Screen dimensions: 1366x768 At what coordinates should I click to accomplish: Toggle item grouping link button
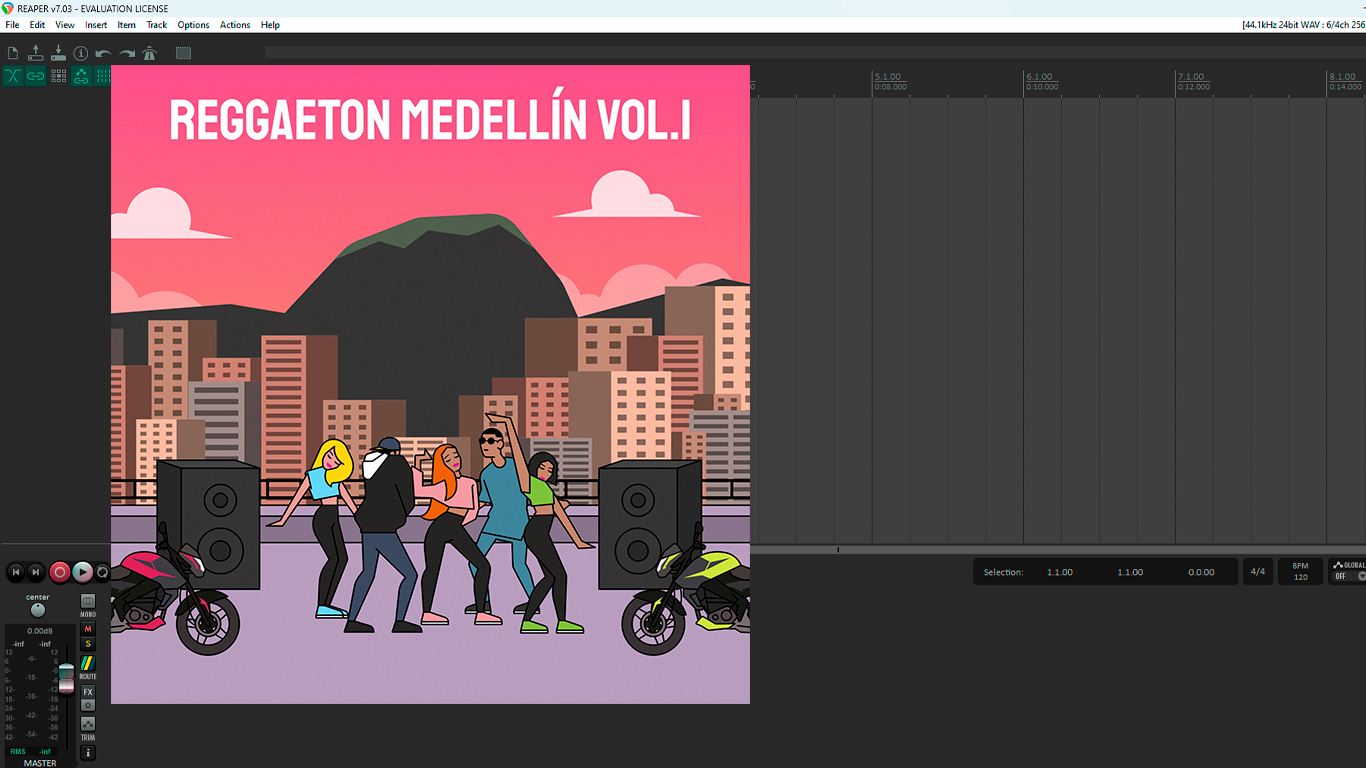coord(36,76)
